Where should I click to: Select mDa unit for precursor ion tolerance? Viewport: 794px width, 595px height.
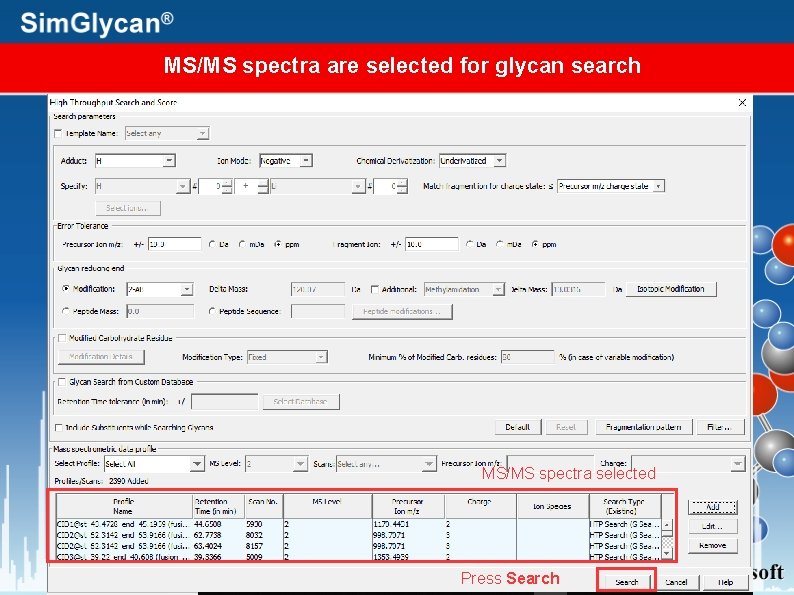coord(243,244)
